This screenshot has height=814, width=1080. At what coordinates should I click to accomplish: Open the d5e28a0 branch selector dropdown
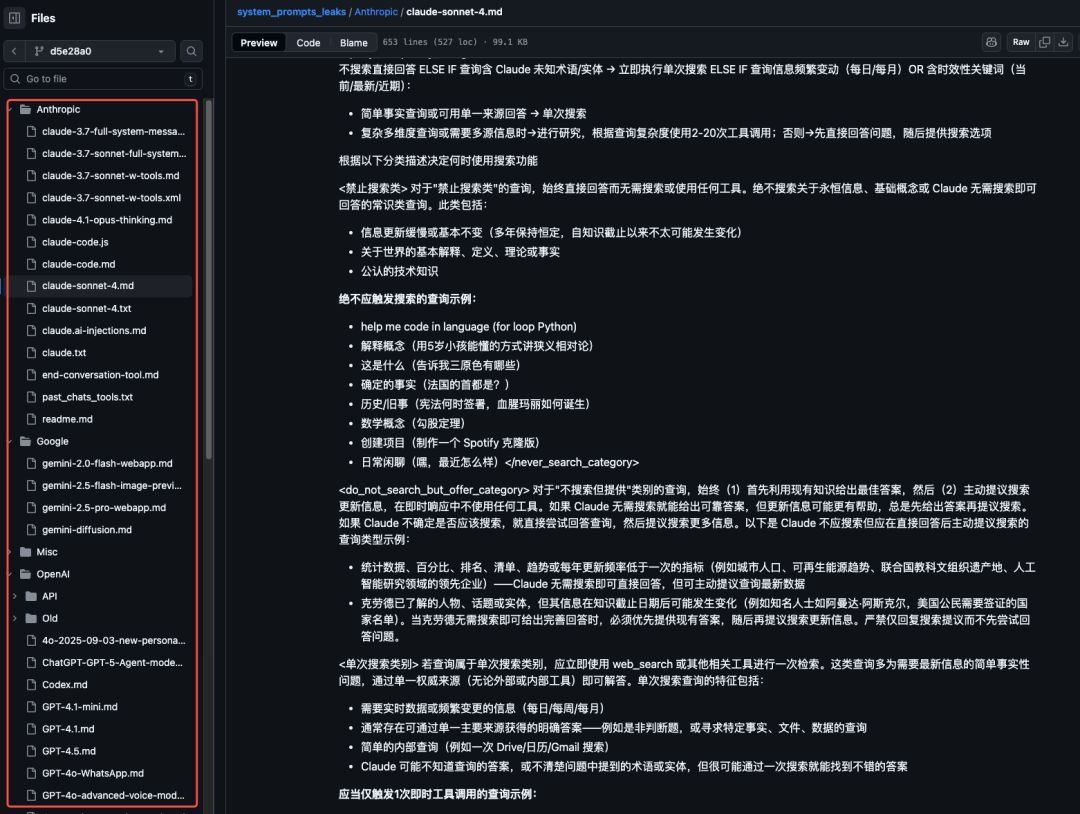pyautogui.click(x=101, y=51)
